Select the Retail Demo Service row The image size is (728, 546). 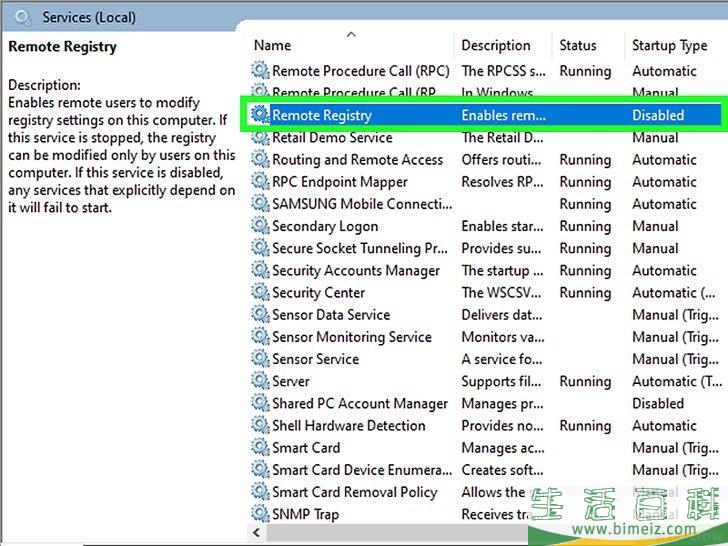pyautogui.click(x=331, y=138)
